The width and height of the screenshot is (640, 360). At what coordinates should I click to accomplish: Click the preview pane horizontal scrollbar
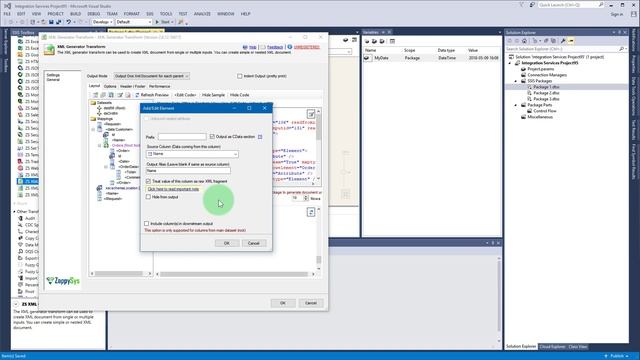tap(235, 274)
